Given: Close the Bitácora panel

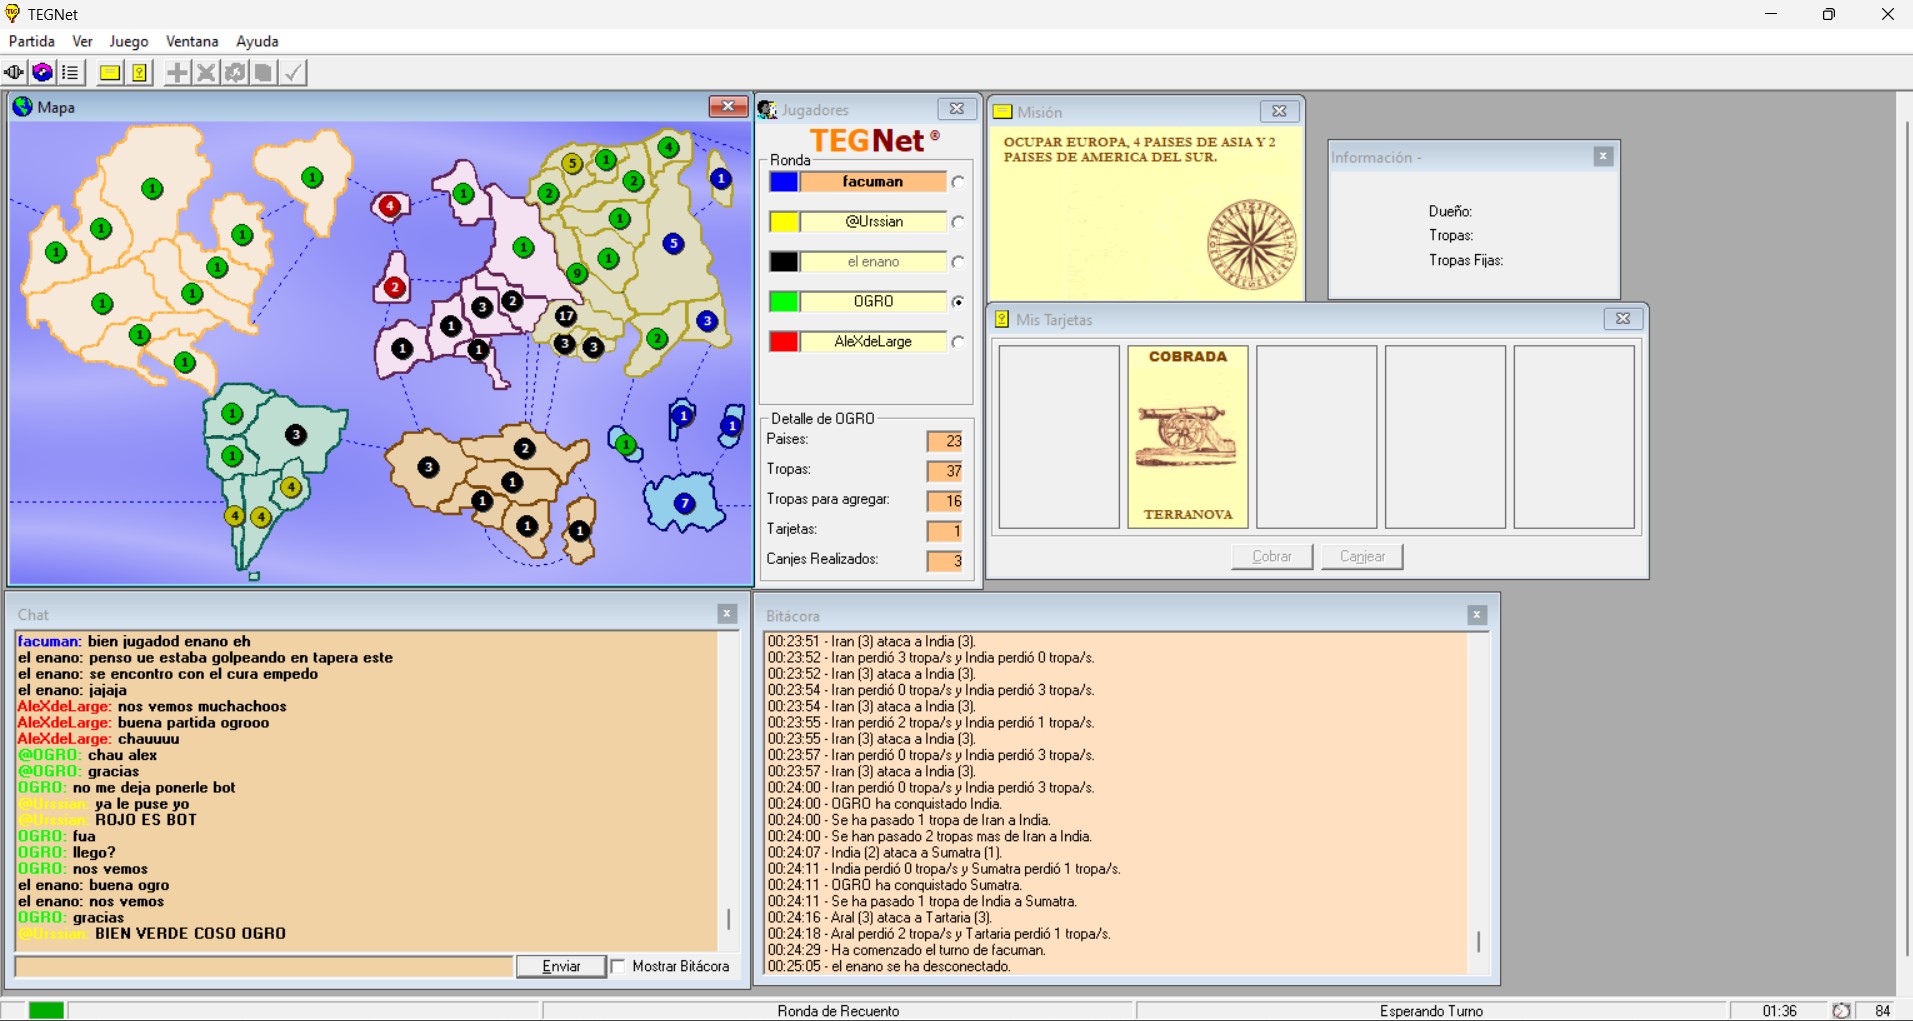Looking at the screenshot, I should click(1477, 615).
